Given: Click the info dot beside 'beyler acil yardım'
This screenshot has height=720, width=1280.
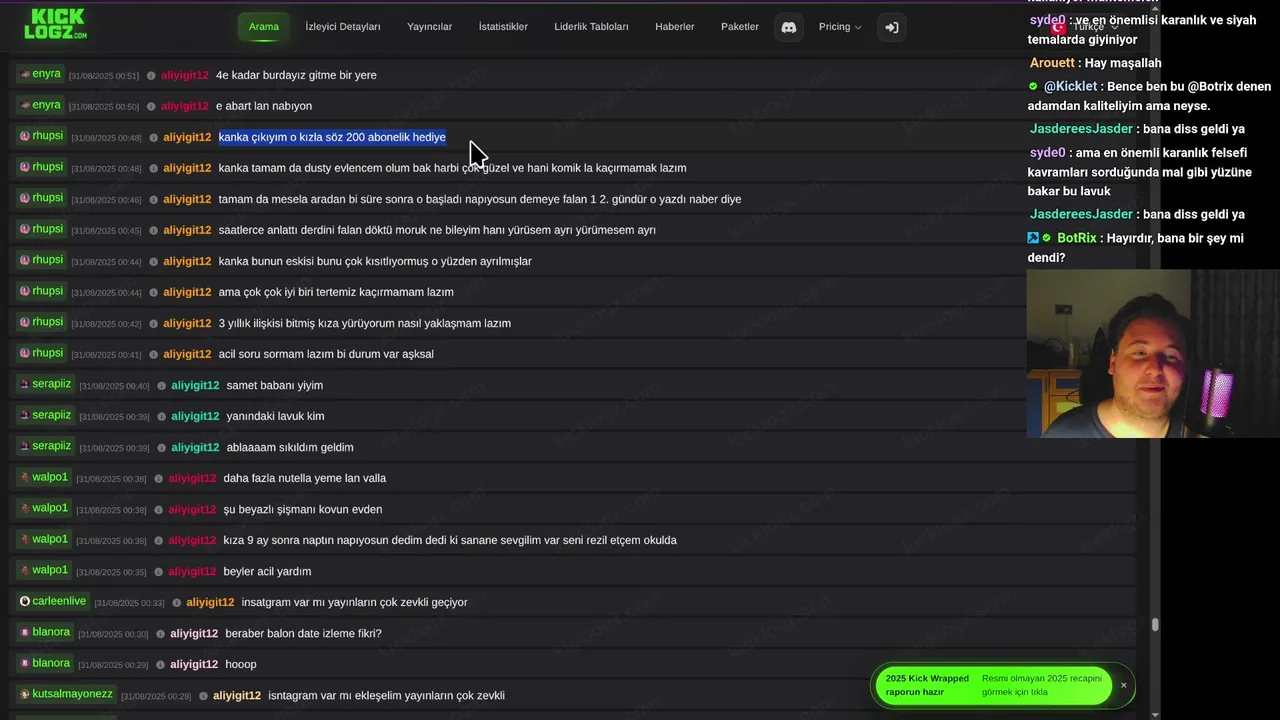Looking at the screenshot, I should [158, 571].
